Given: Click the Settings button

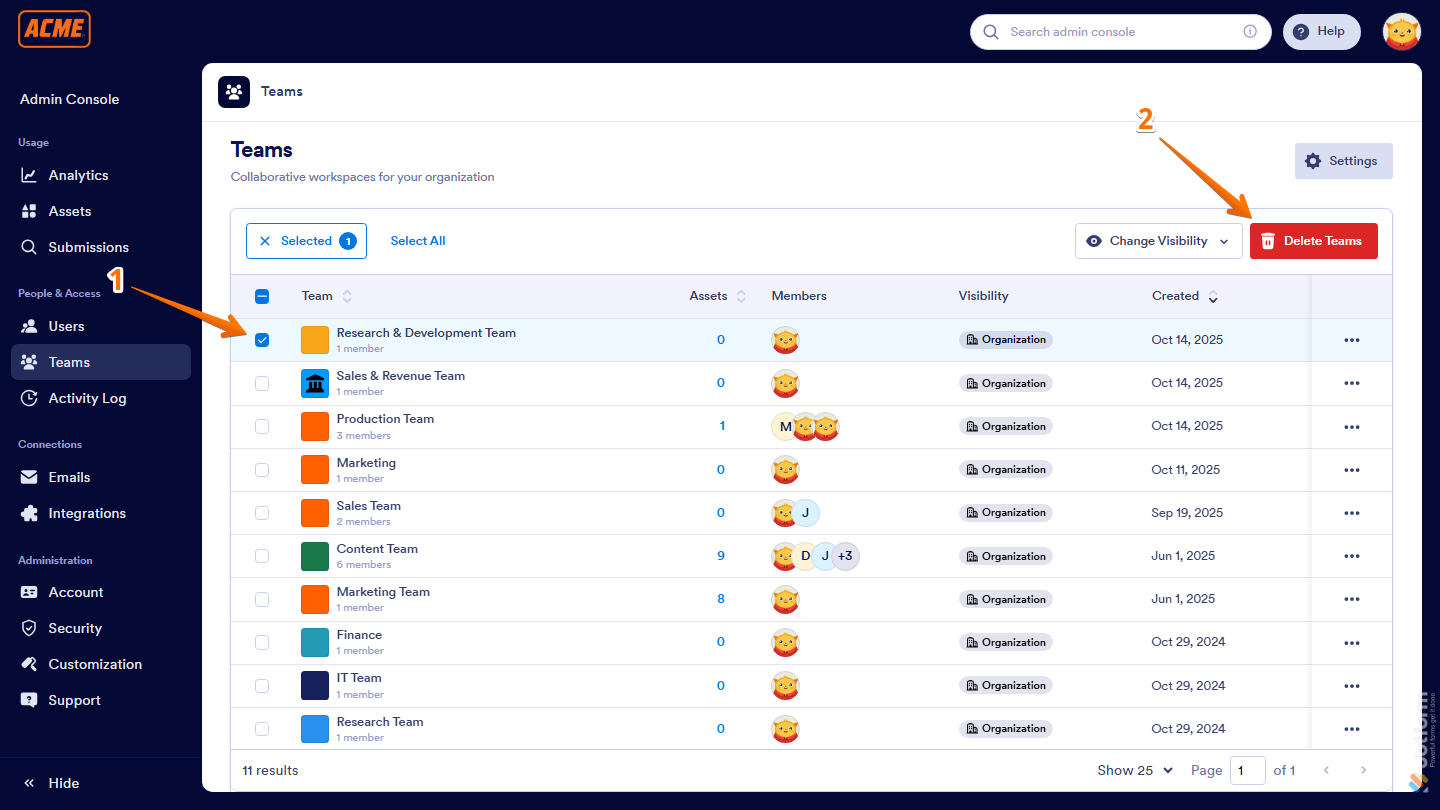Looking at the screenshot, I should click(1344, 161).
